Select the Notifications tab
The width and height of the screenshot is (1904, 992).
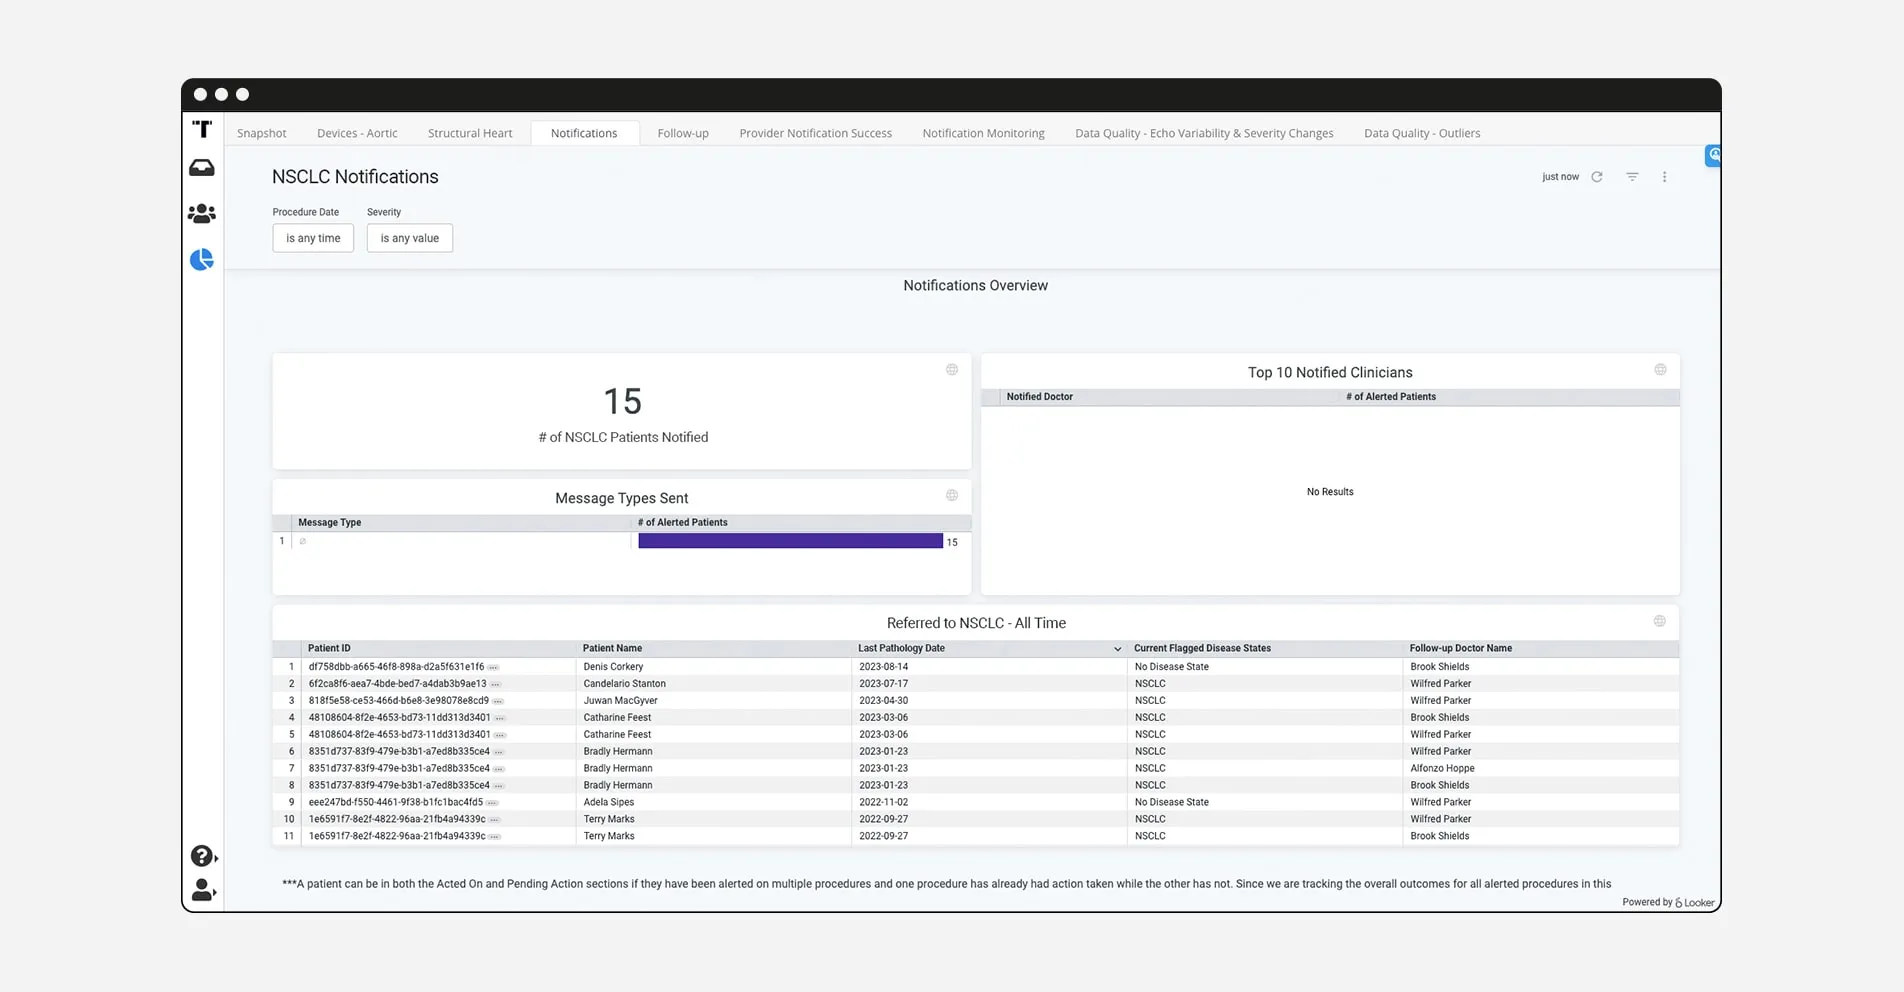(584, 133)
